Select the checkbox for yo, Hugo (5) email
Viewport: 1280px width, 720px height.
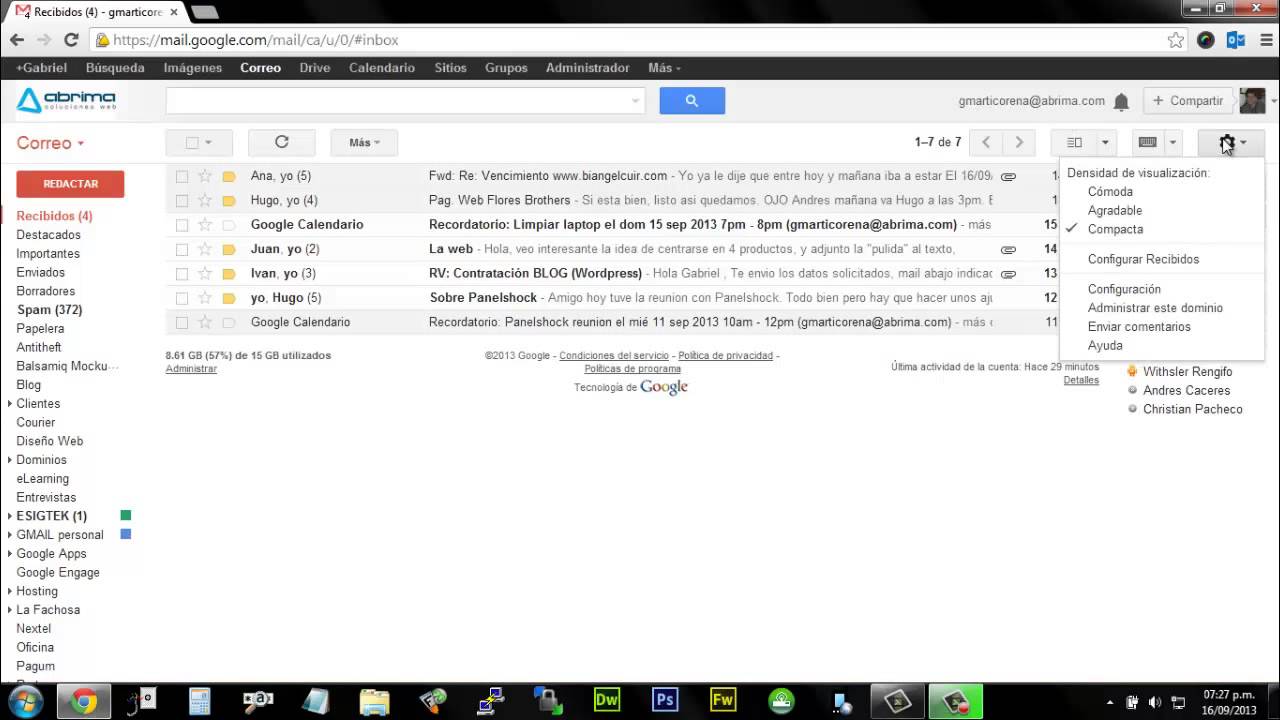[x=182, y=298]
